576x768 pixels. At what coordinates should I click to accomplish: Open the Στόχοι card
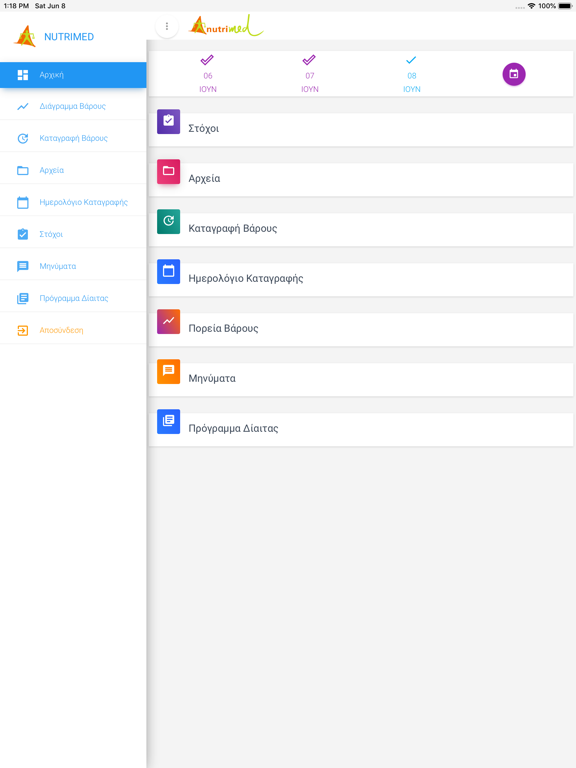(361, 129)
